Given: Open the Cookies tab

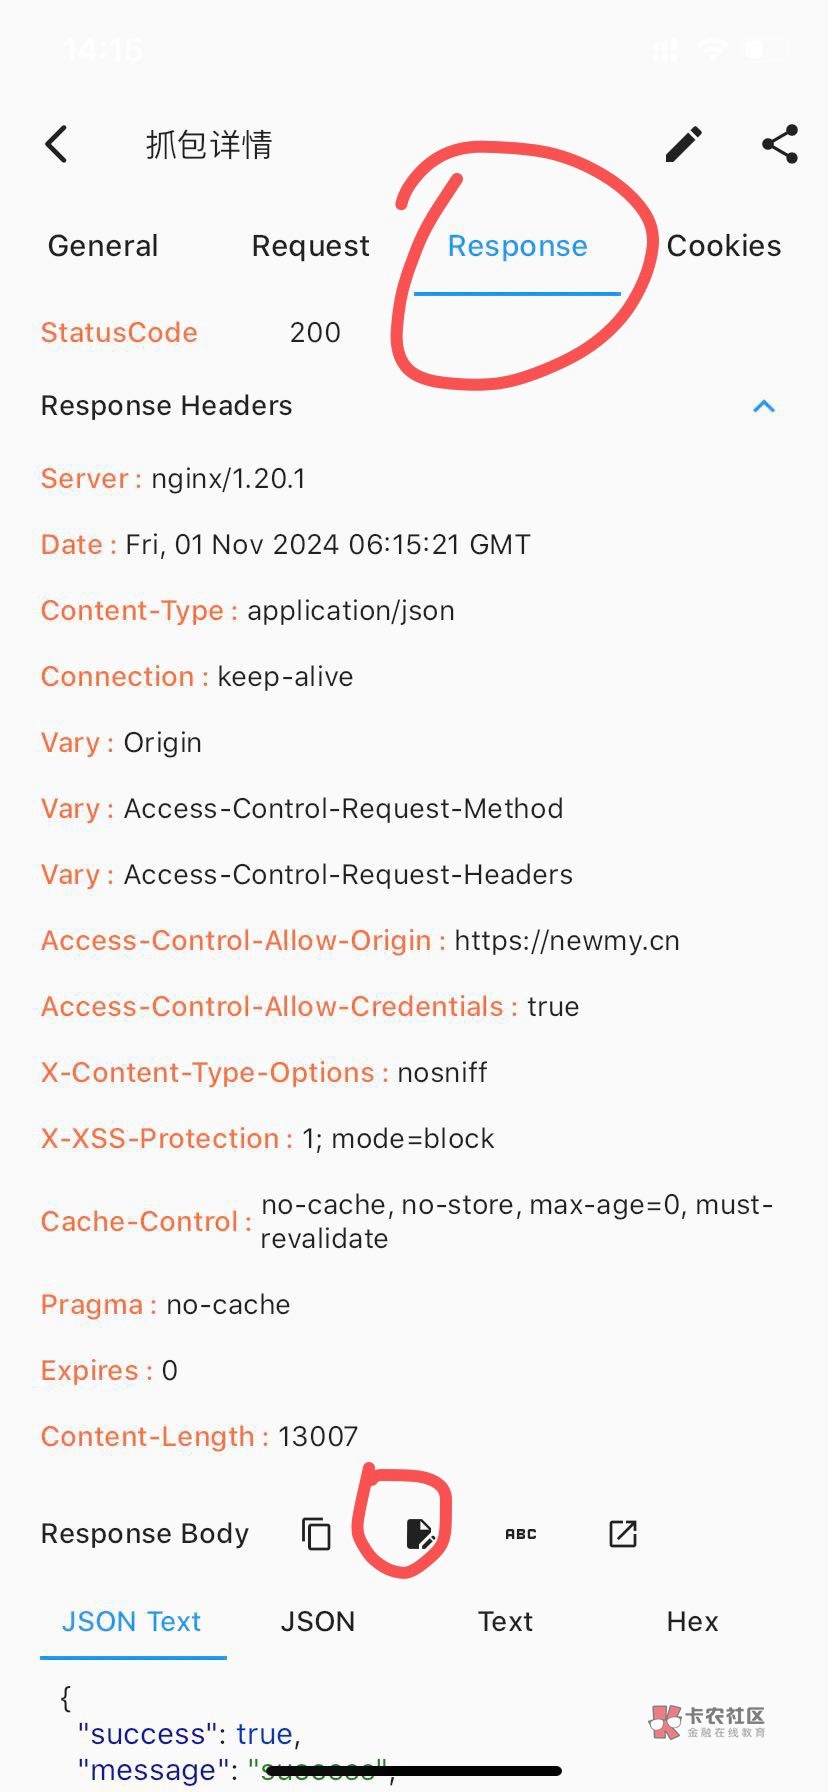Looking at the screenshot, I should pyautogui.click(x=723, y=246).
